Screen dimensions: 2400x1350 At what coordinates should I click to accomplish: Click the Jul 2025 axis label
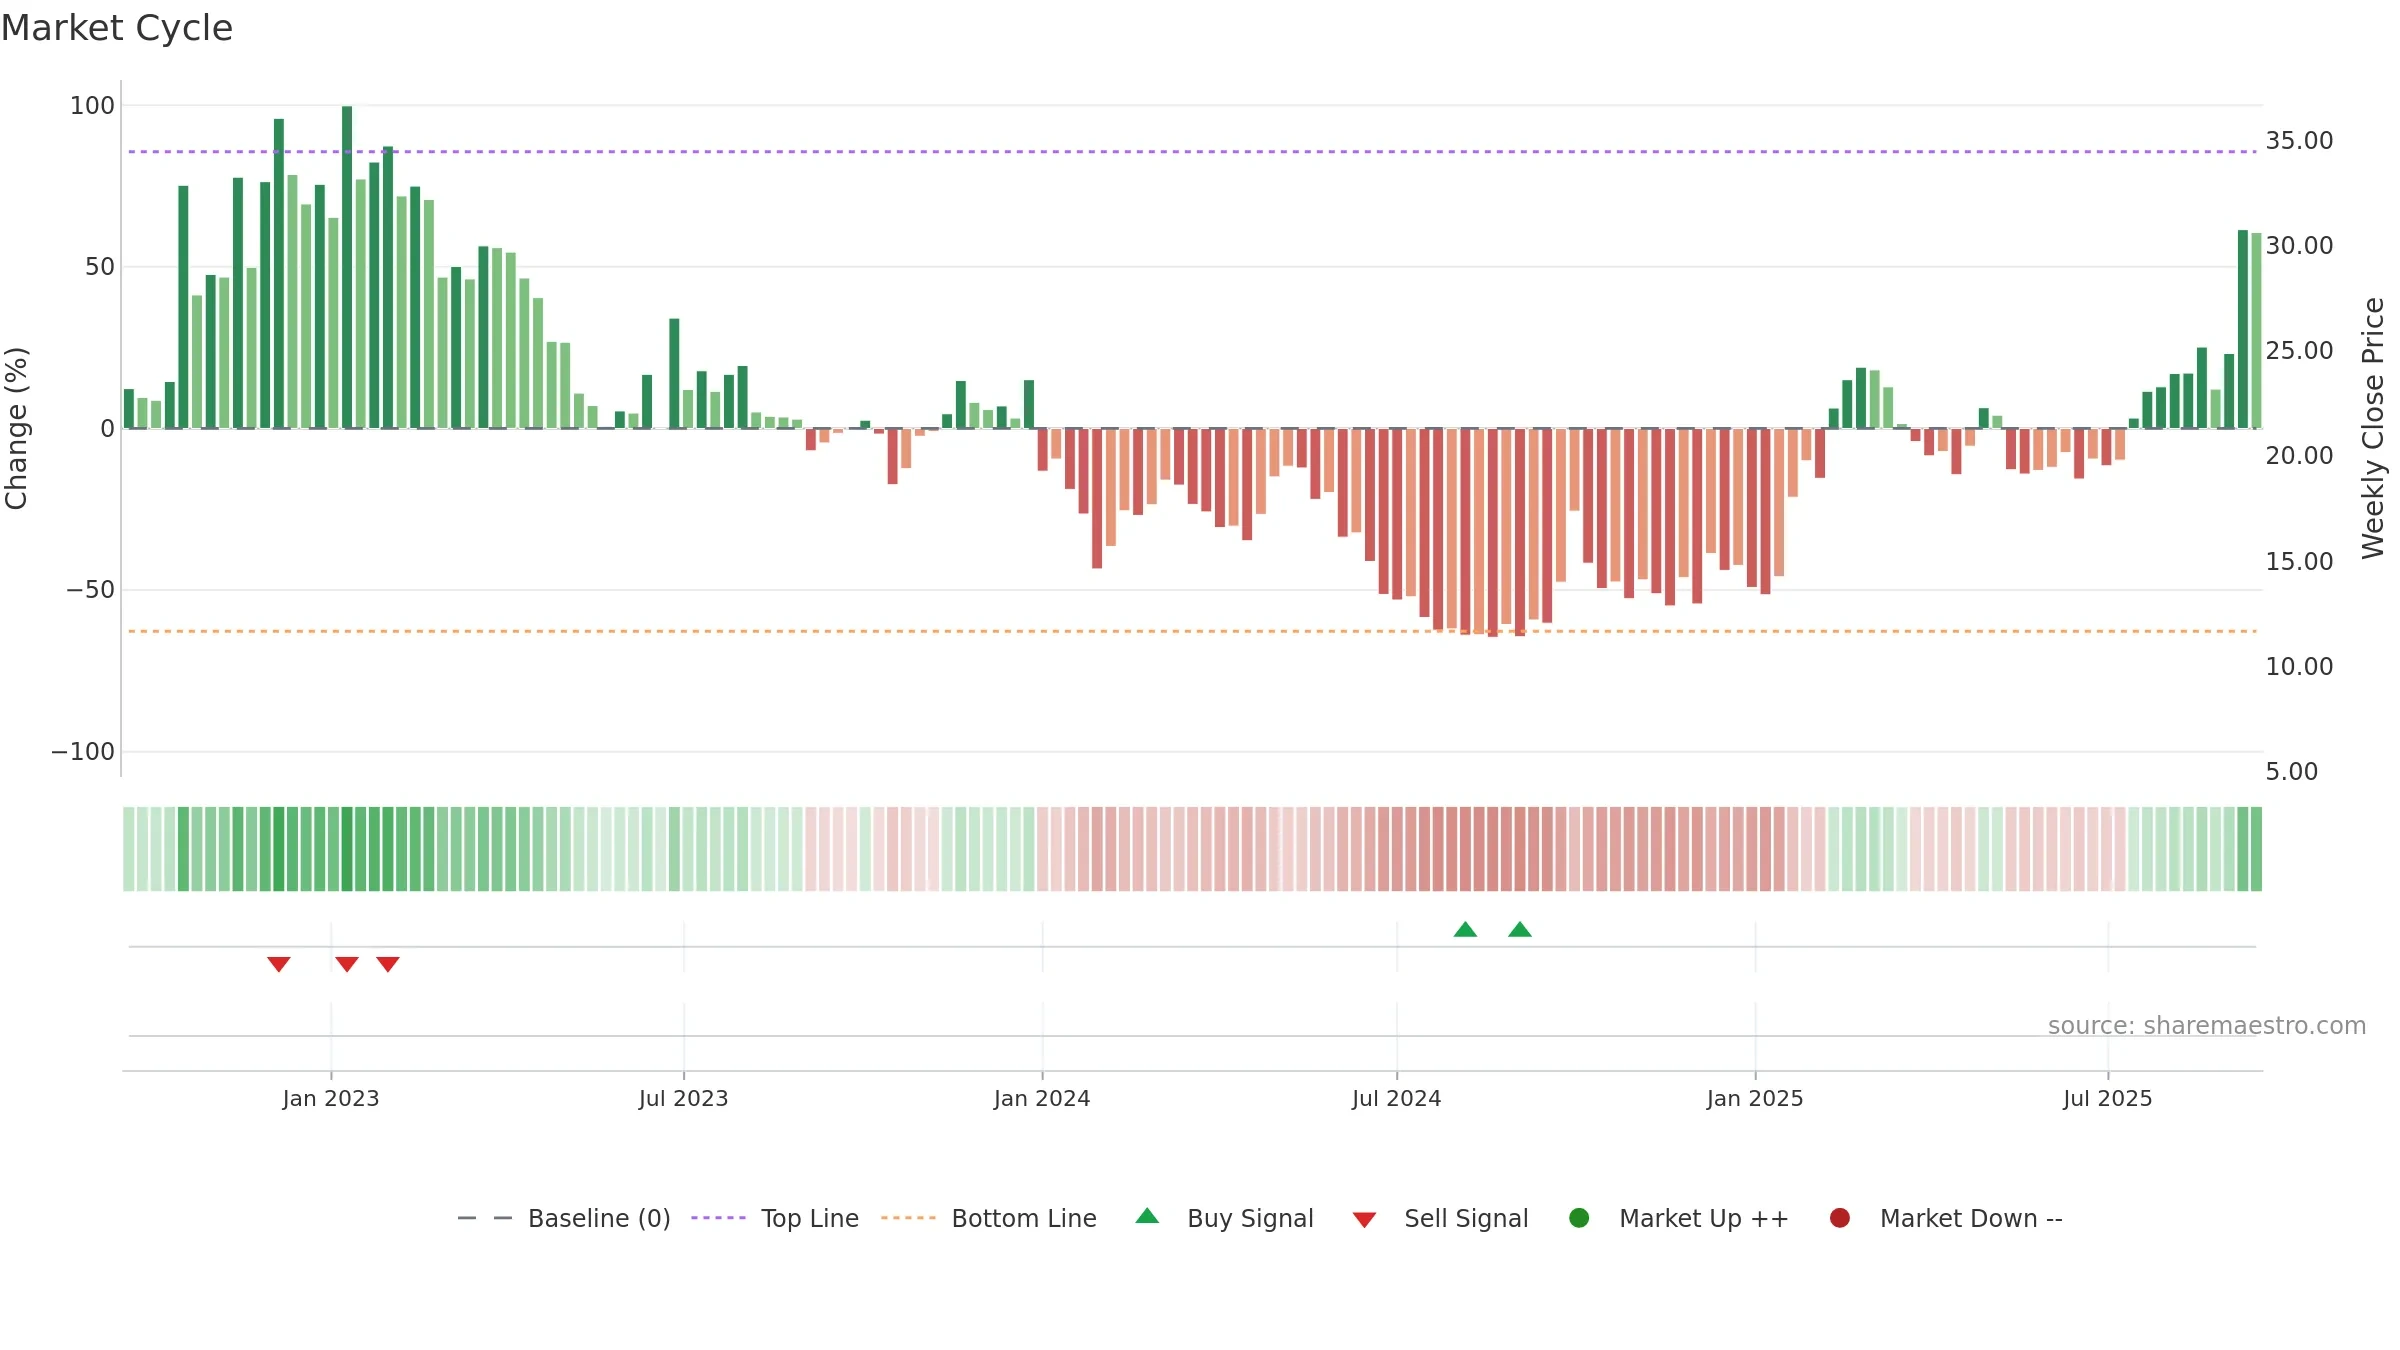point(2108,1098)
